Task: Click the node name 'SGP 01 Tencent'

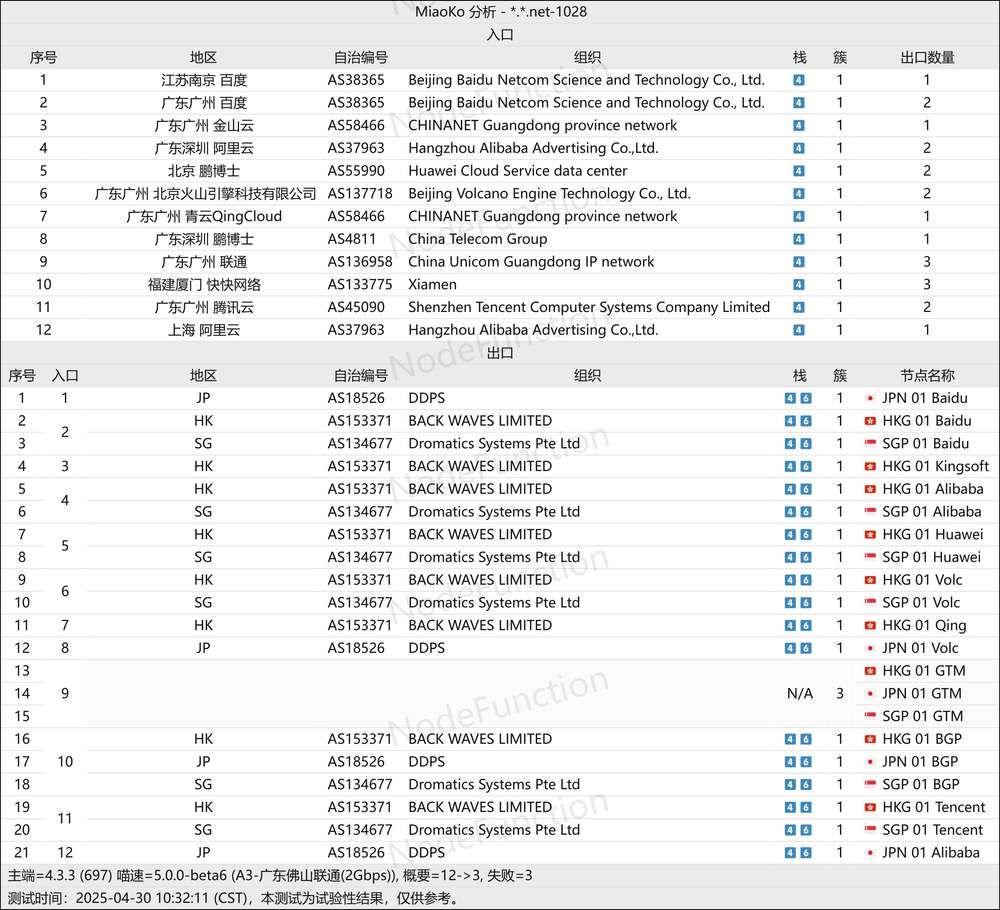Action: click(x=932, y=830)
